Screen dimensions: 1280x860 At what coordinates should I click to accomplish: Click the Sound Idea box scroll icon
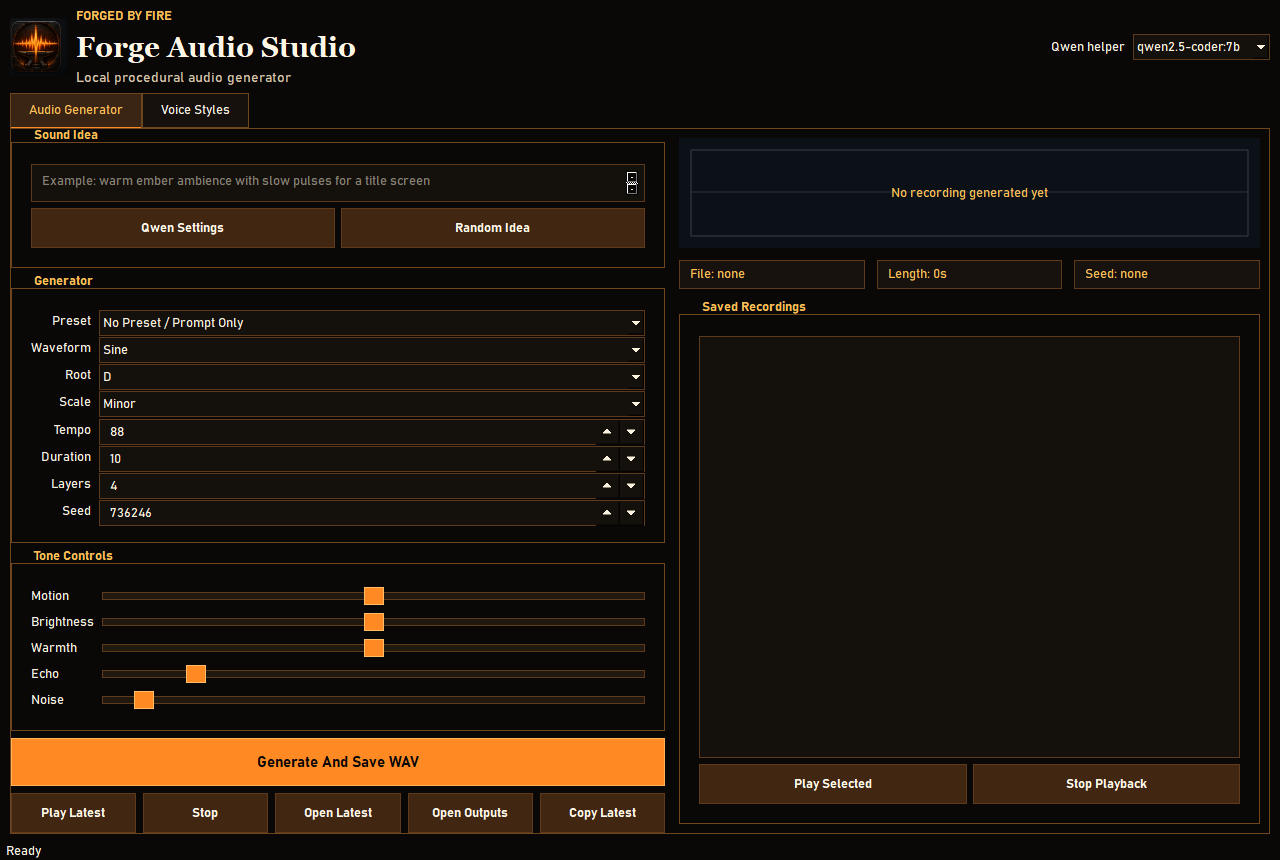click(x=632, y=182)
